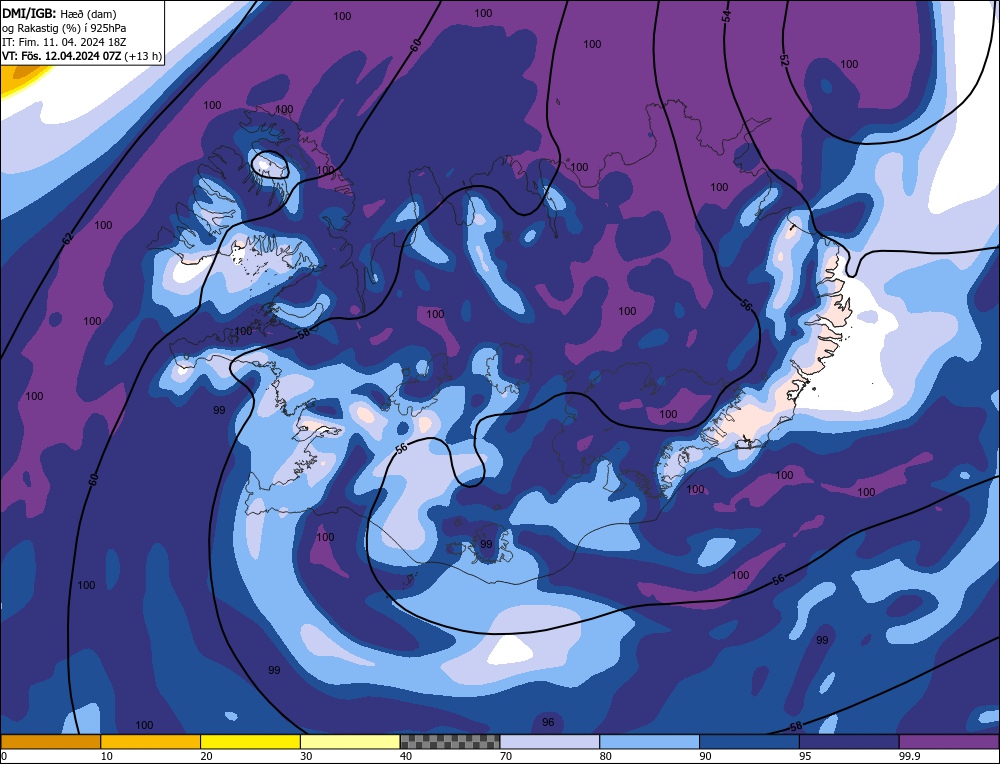Click the '99.9' legend scale tick label
Screen dimensions: 1000x764
pyautogui.click(x=908, y=756)
